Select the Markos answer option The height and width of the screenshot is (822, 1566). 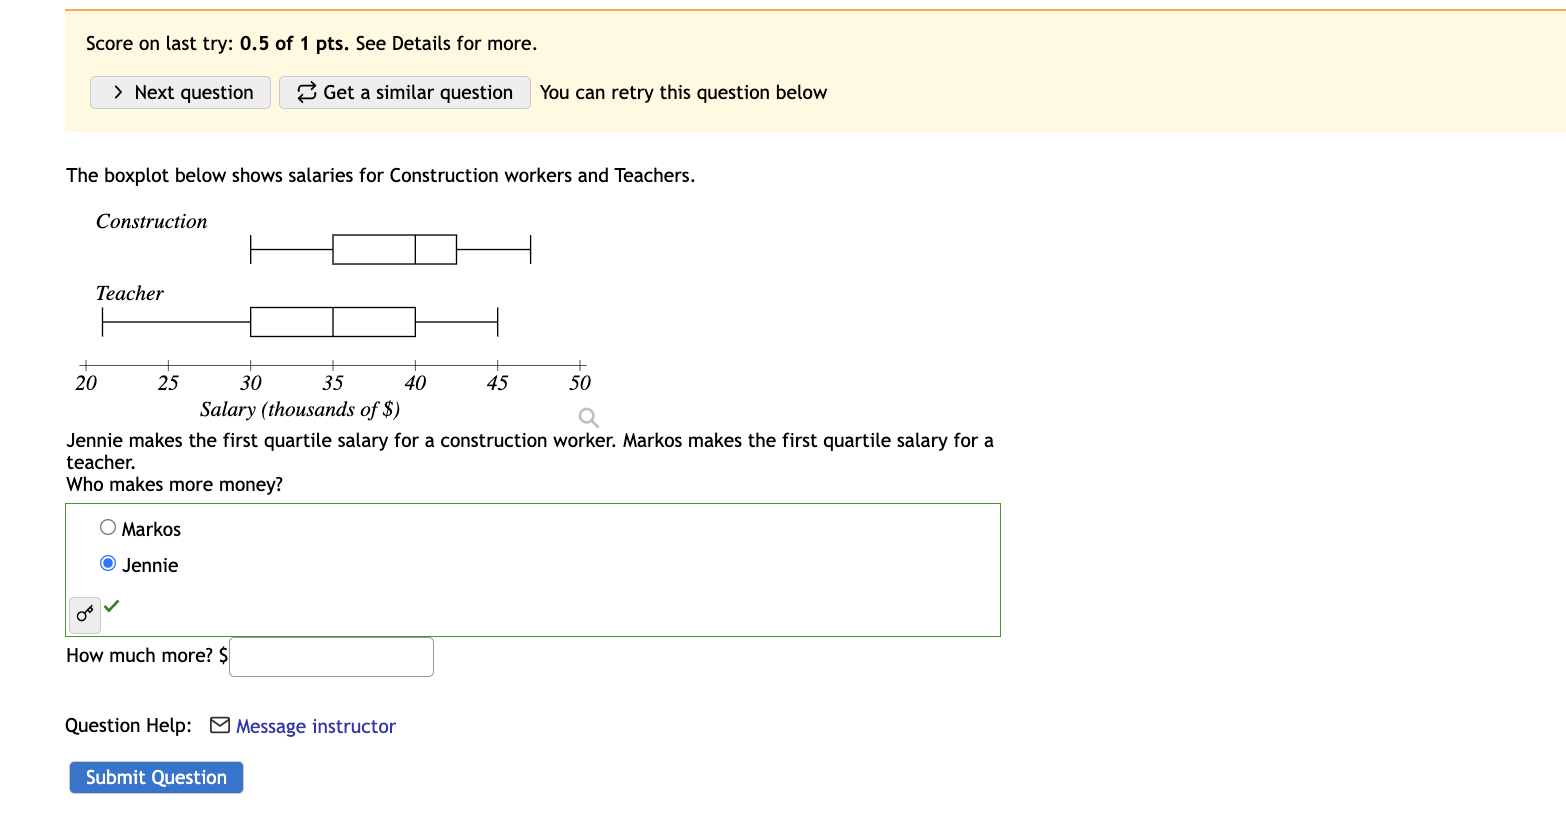(150, 528)
